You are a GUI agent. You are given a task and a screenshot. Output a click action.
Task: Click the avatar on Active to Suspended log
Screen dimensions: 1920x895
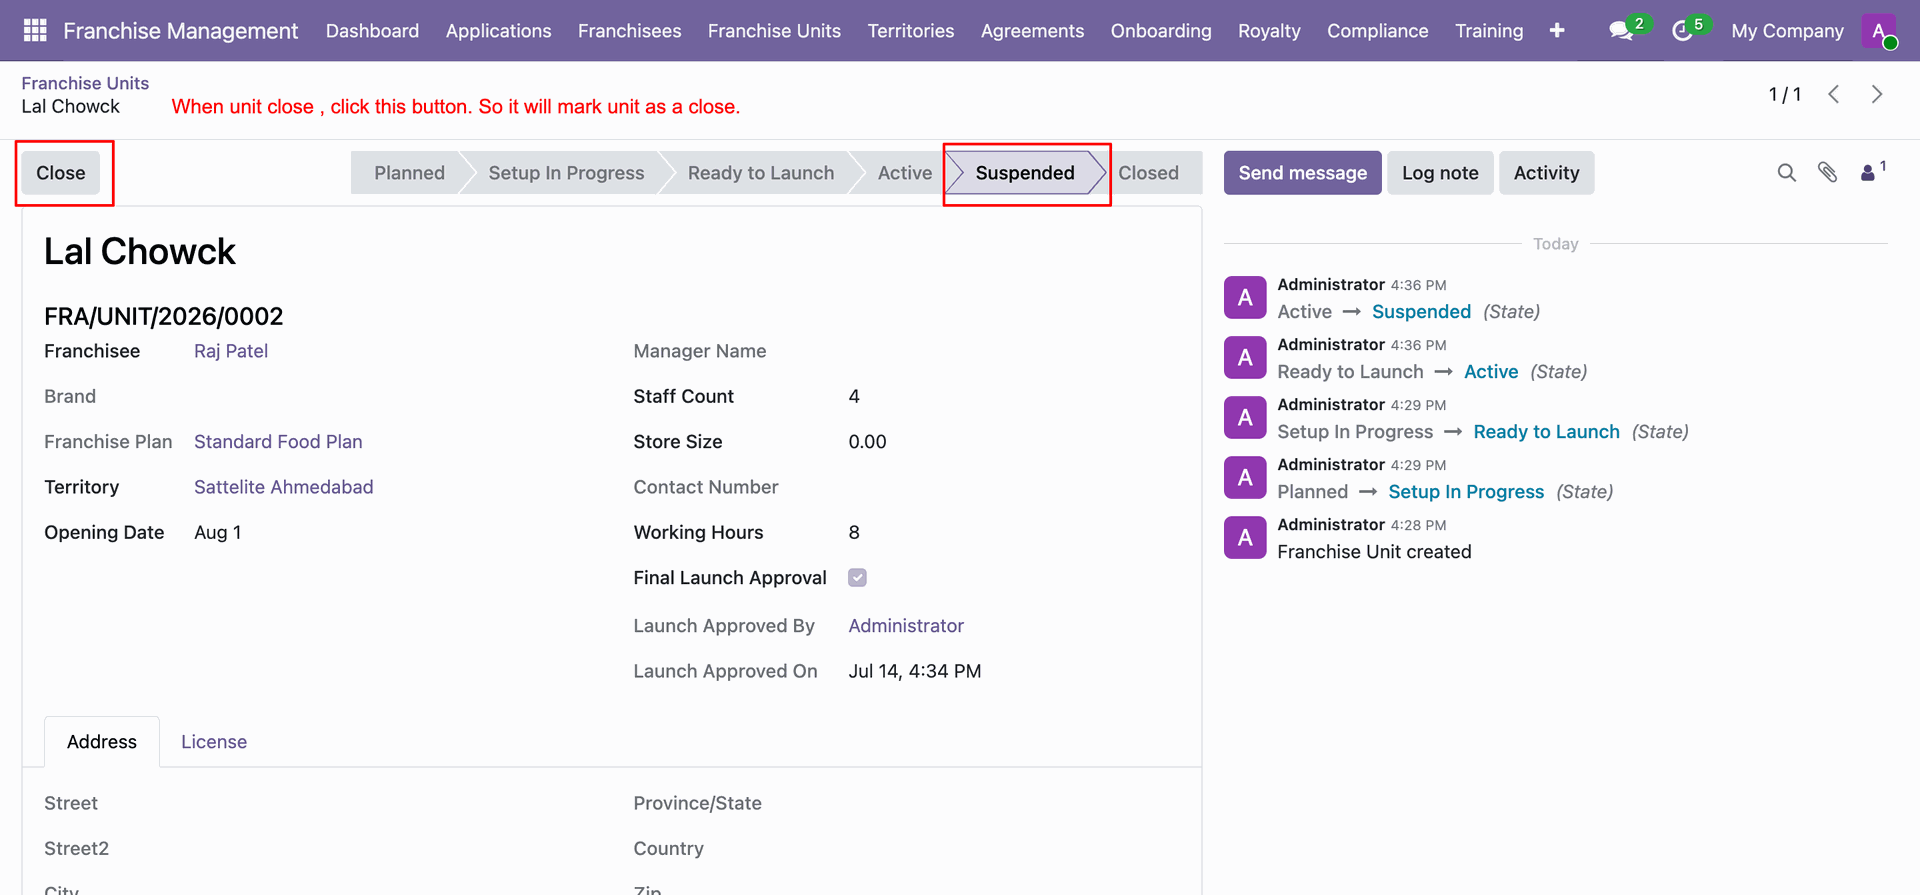point(1245,297)
